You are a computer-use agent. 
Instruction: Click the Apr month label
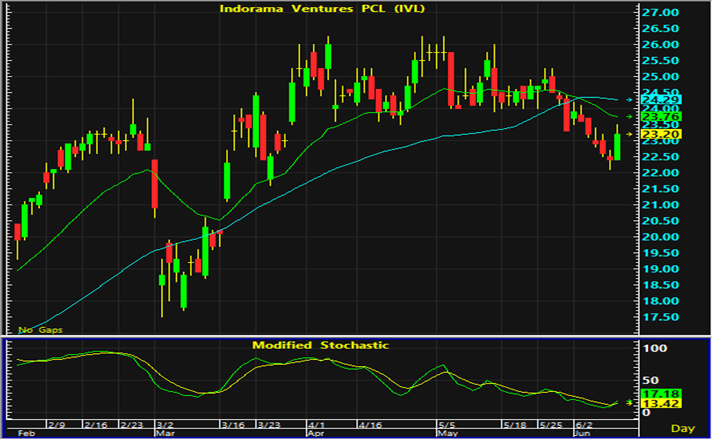(x=316, y=433)
